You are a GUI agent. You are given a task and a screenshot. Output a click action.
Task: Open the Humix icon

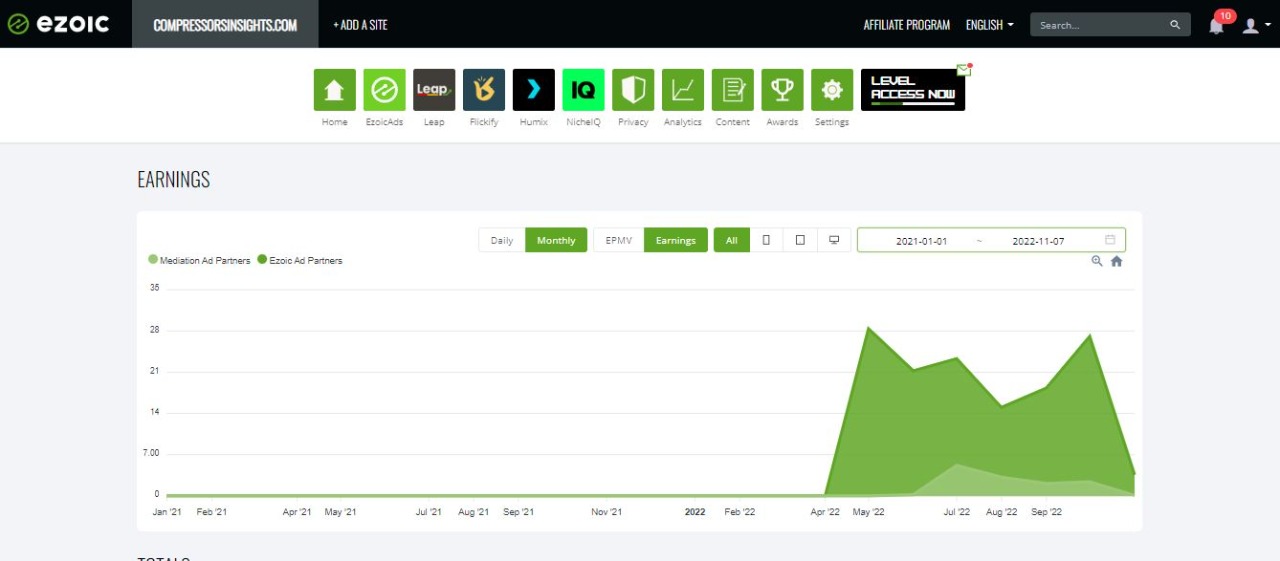coord(534,90)
